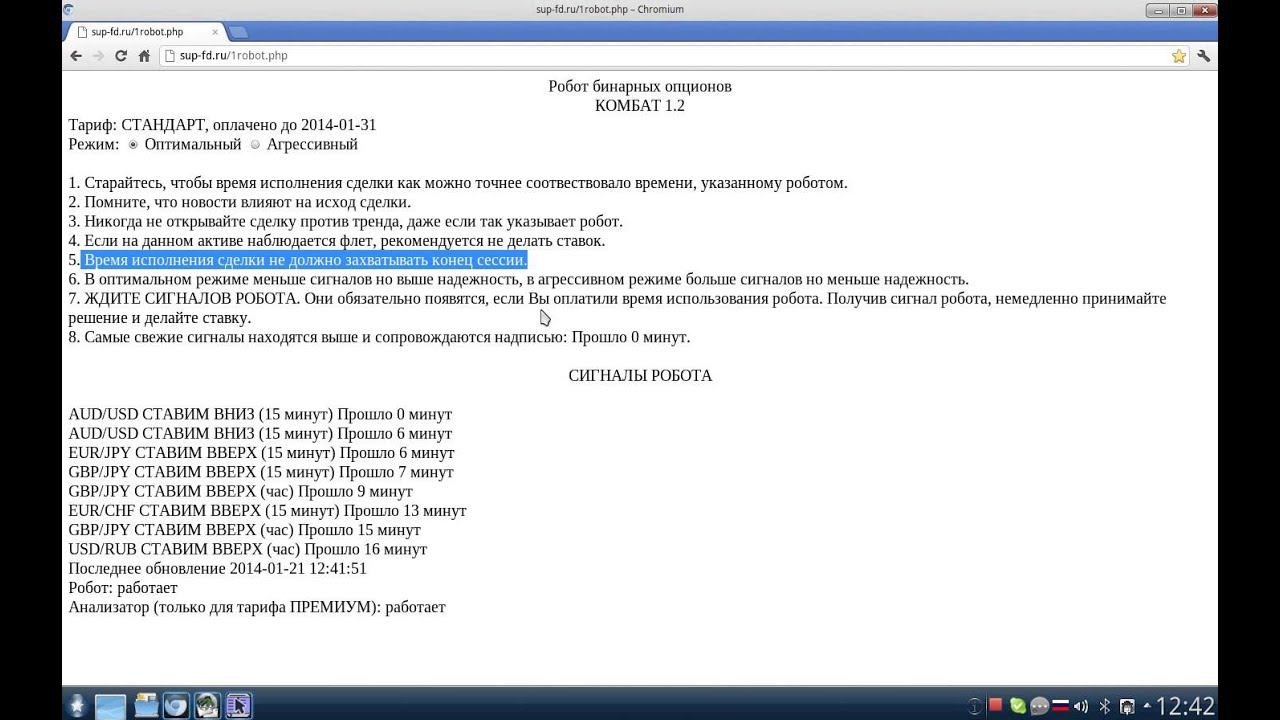Click 'GBP/JPY СТАВИМ ВВЕРХ (час) Прошло 9 минут'
This screenshot has width=1280, height=720.
[240, 491]
